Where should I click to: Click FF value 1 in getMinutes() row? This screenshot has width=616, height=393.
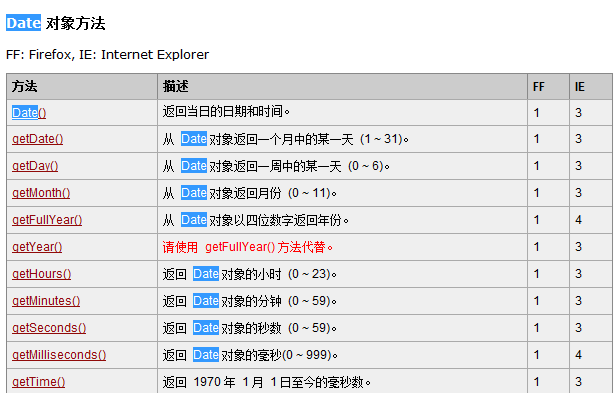coord(536,301)
